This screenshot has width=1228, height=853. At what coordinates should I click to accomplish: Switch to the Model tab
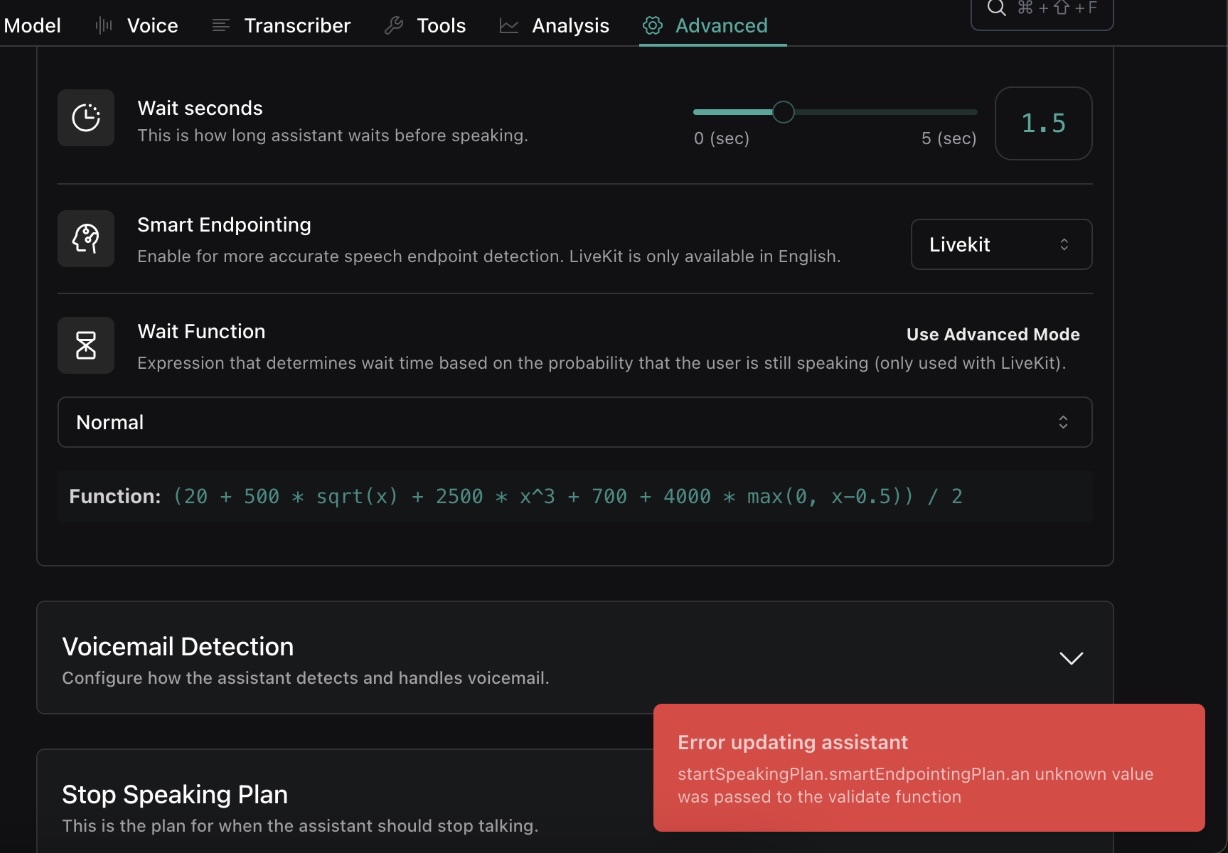point(32,26)
